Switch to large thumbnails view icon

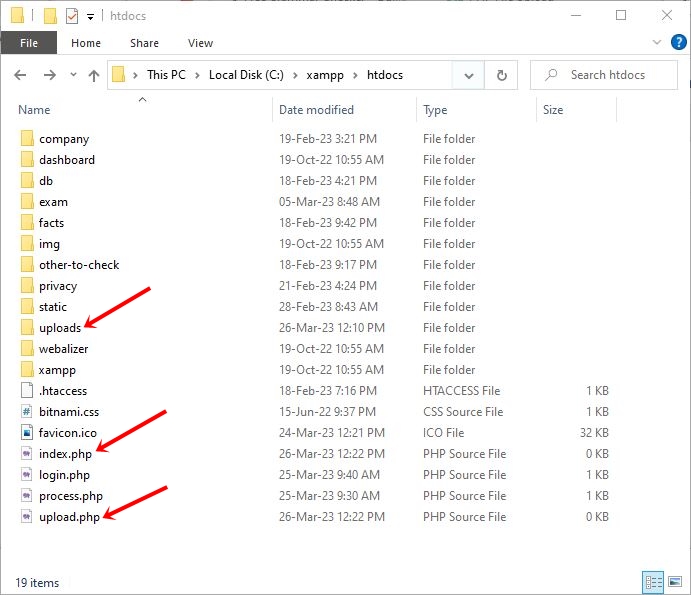[675, 583]
